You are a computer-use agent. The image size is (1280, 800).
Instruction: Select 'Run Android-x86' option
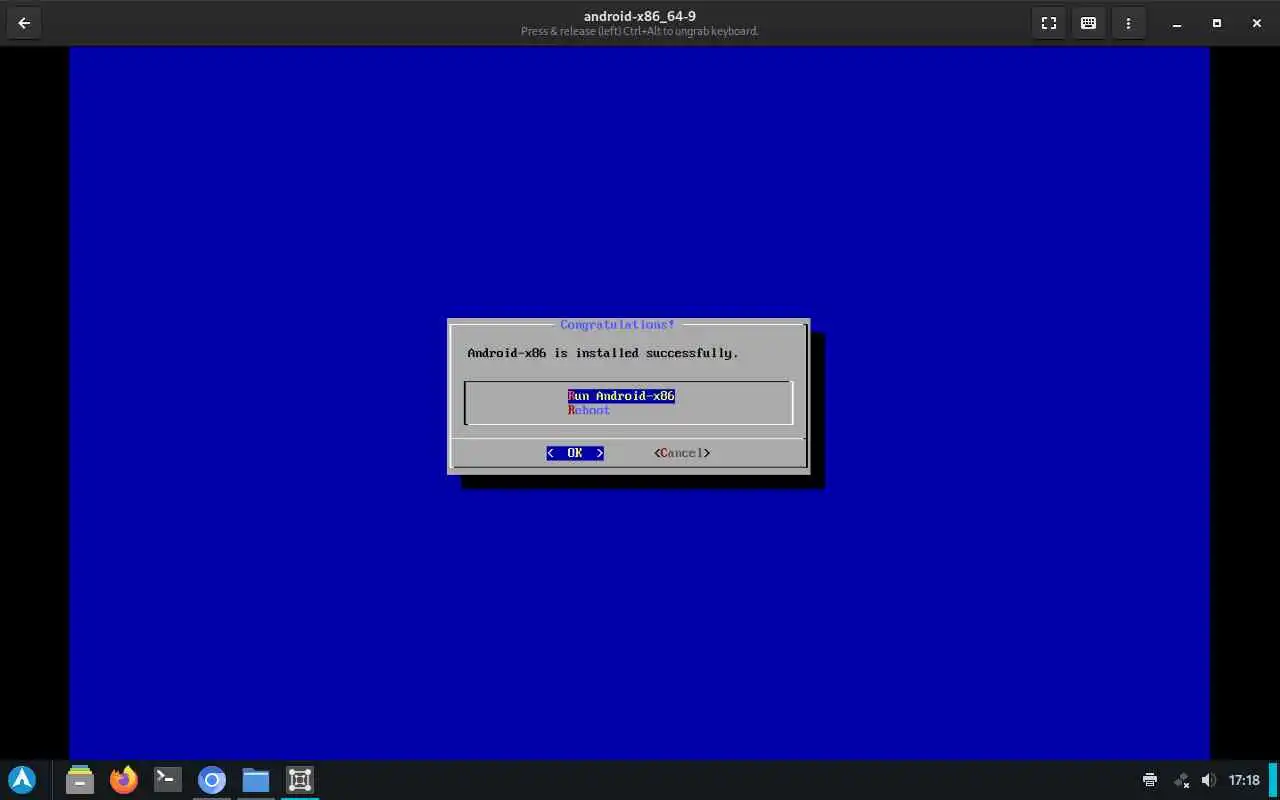[621, 396]
